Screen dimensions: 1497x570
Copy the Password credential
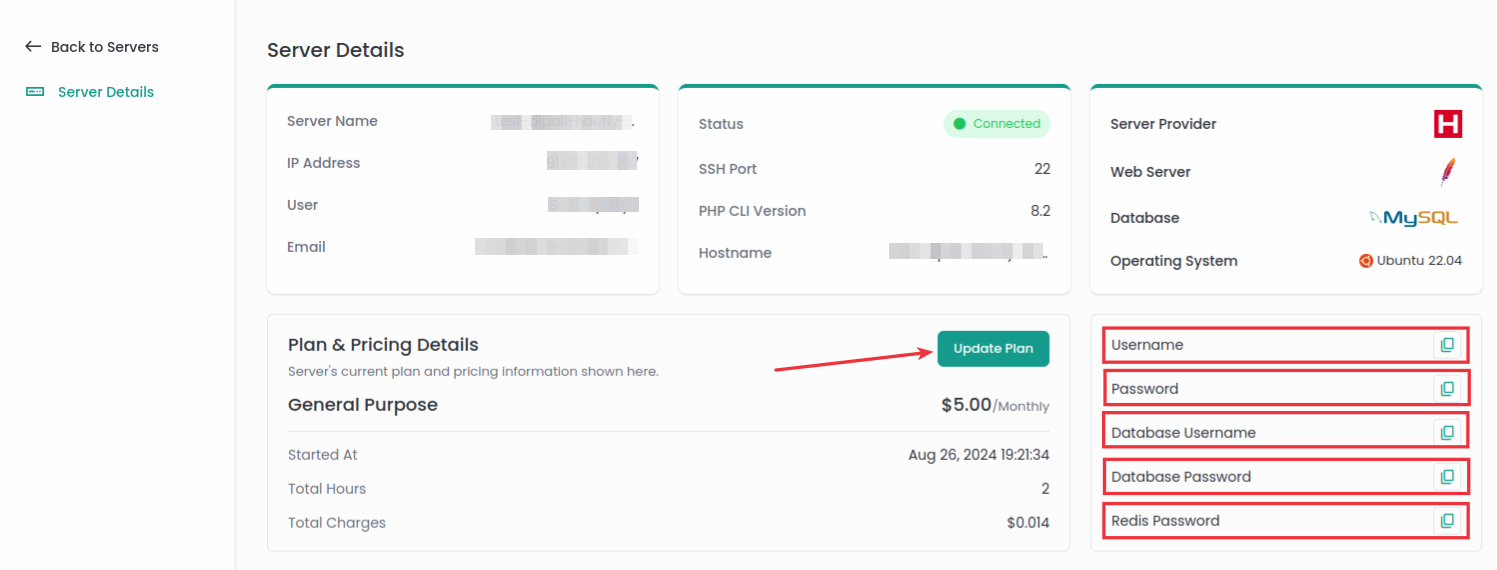1446,389
